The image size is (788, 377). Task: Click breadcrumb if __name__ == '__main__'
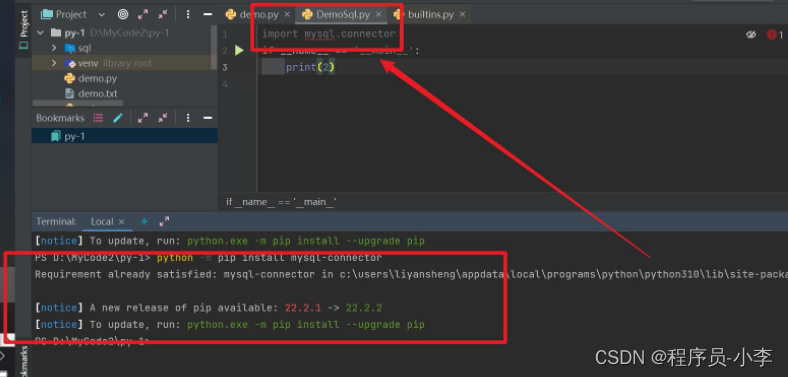click(281, 202)
